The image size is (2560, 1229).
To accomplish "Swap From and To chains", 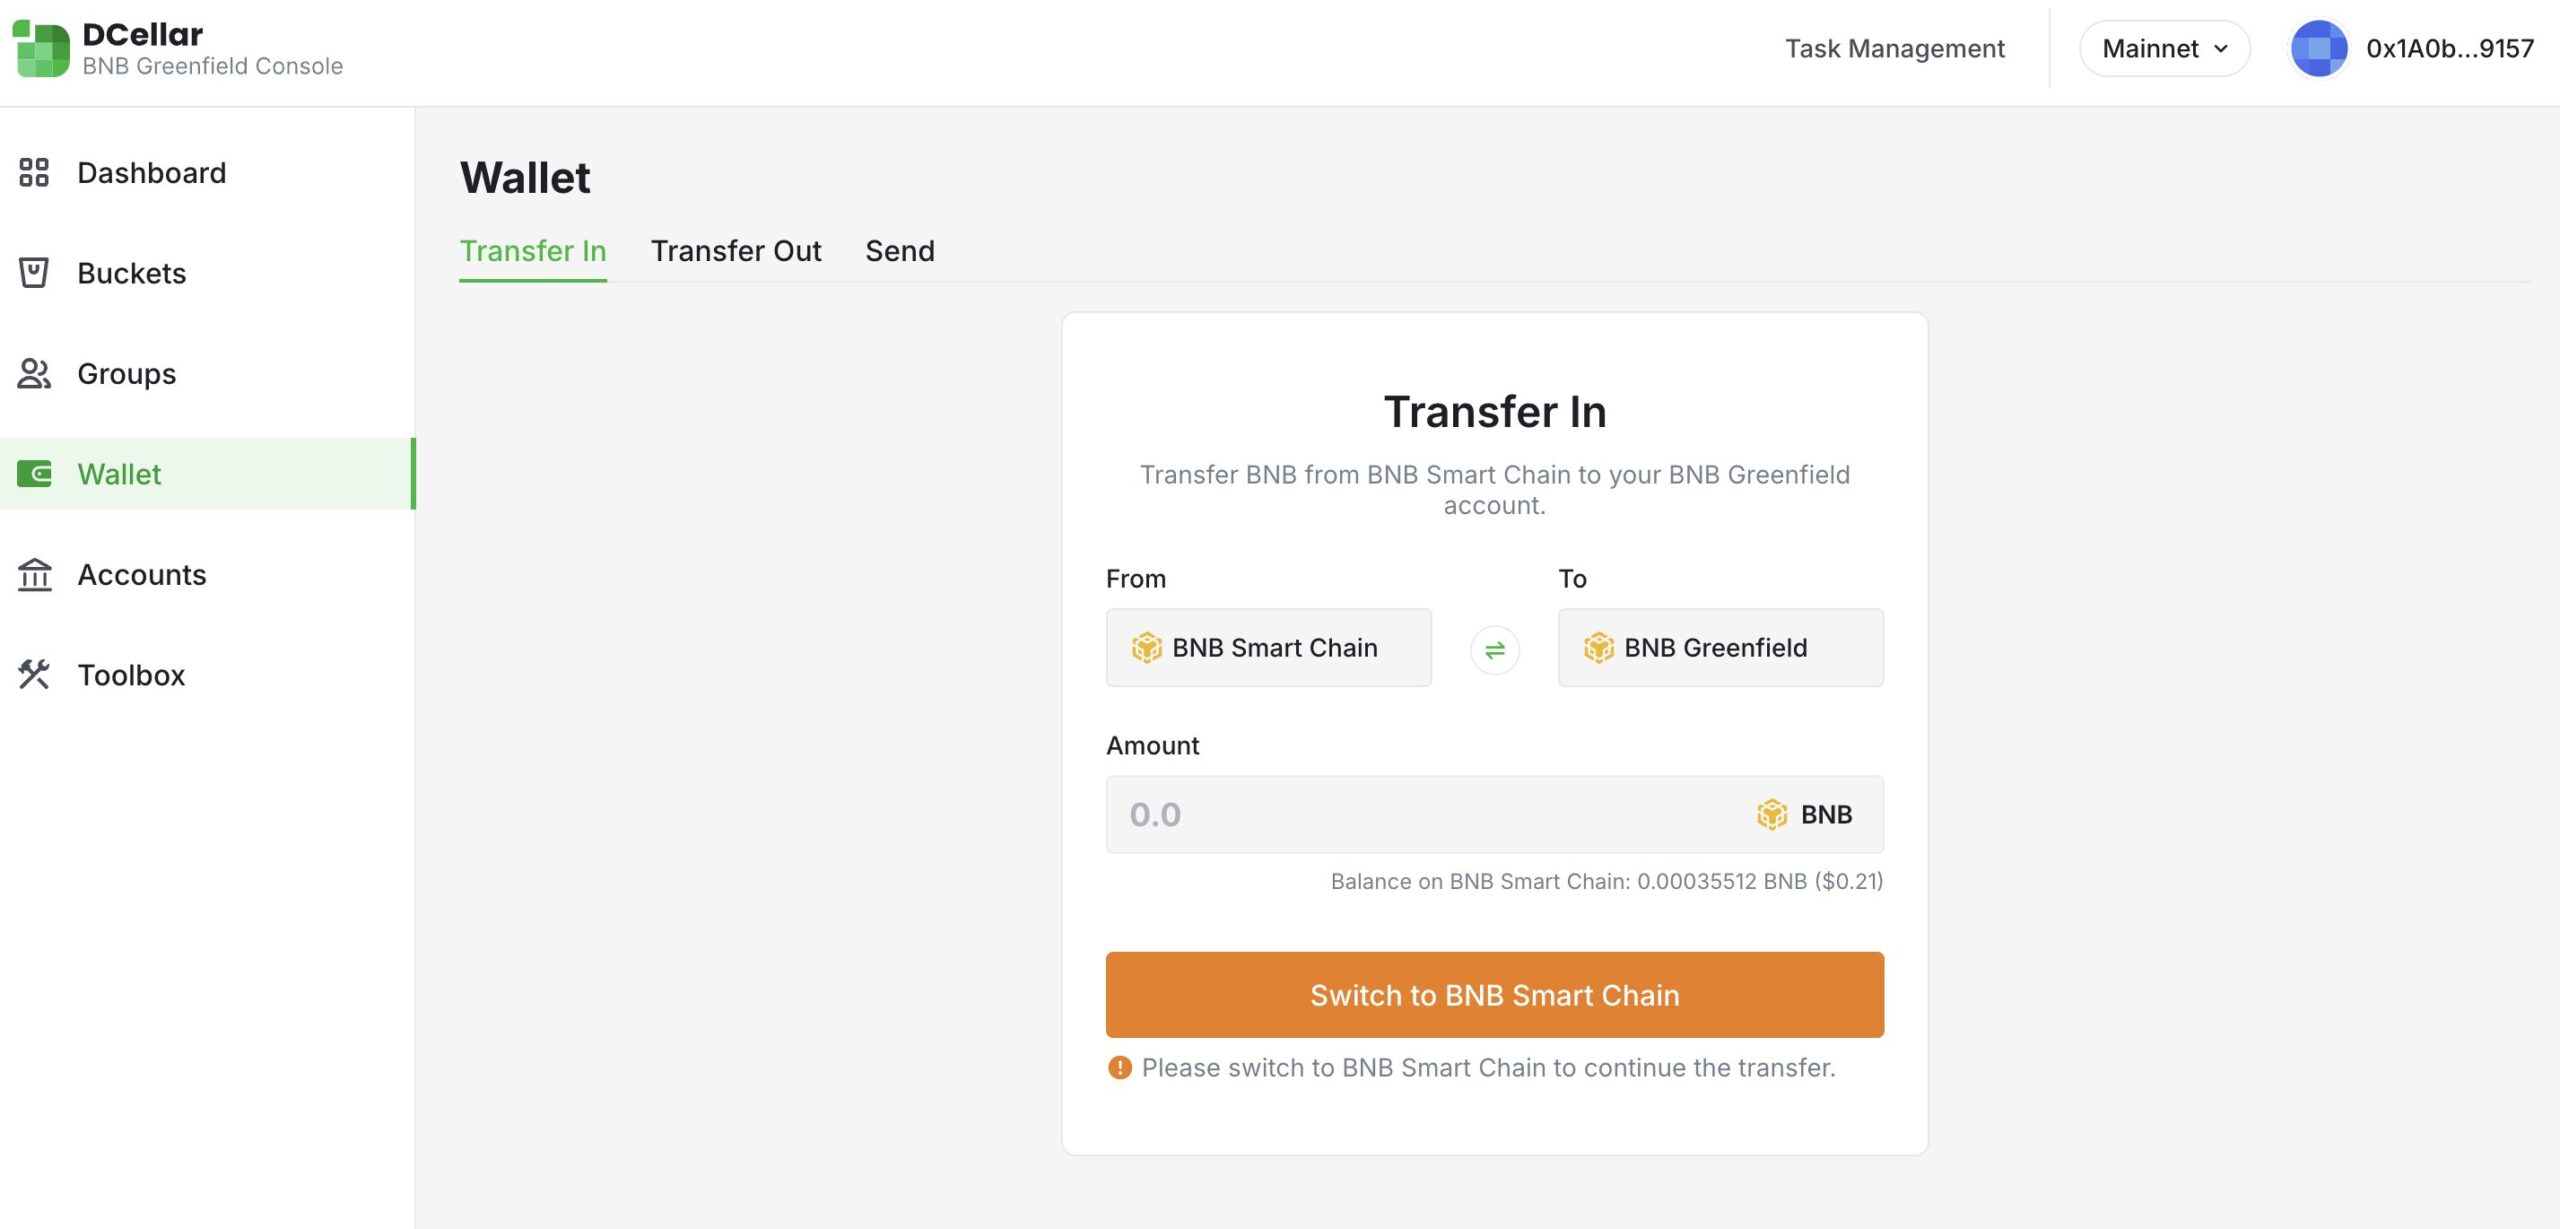I will [1494, 650].
